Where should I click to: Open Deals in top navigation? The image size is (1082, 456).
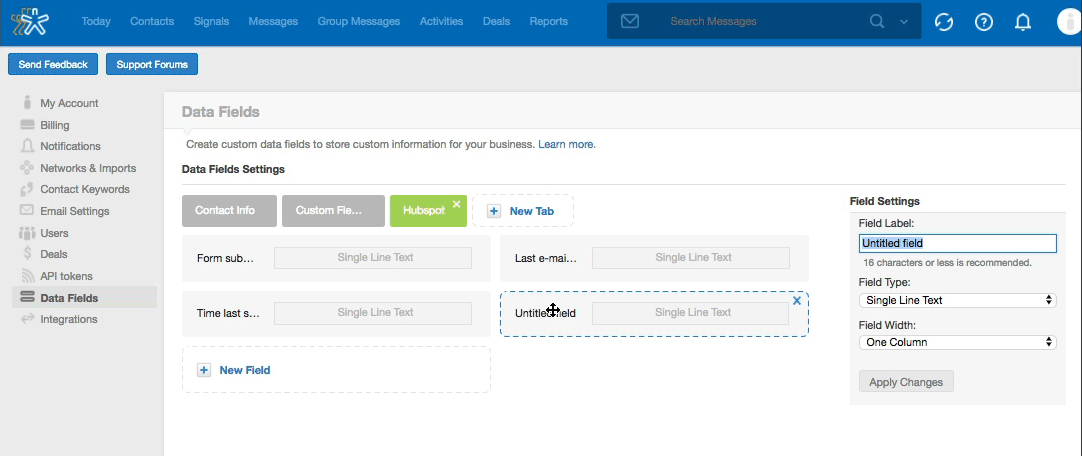[x=497, y=21]
